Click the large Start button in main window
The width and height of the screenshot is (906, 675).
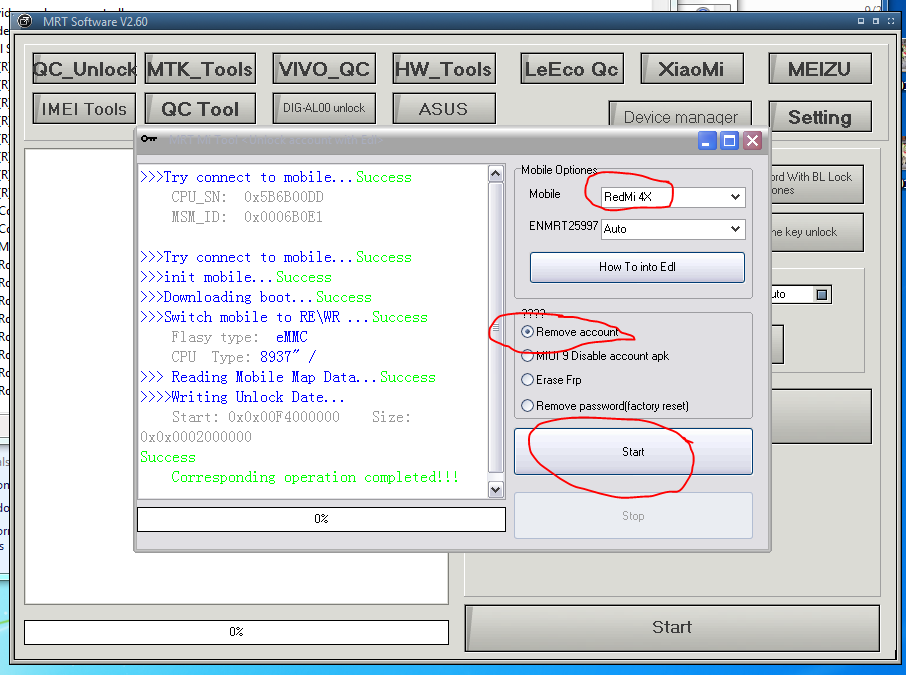click(672, 628)
